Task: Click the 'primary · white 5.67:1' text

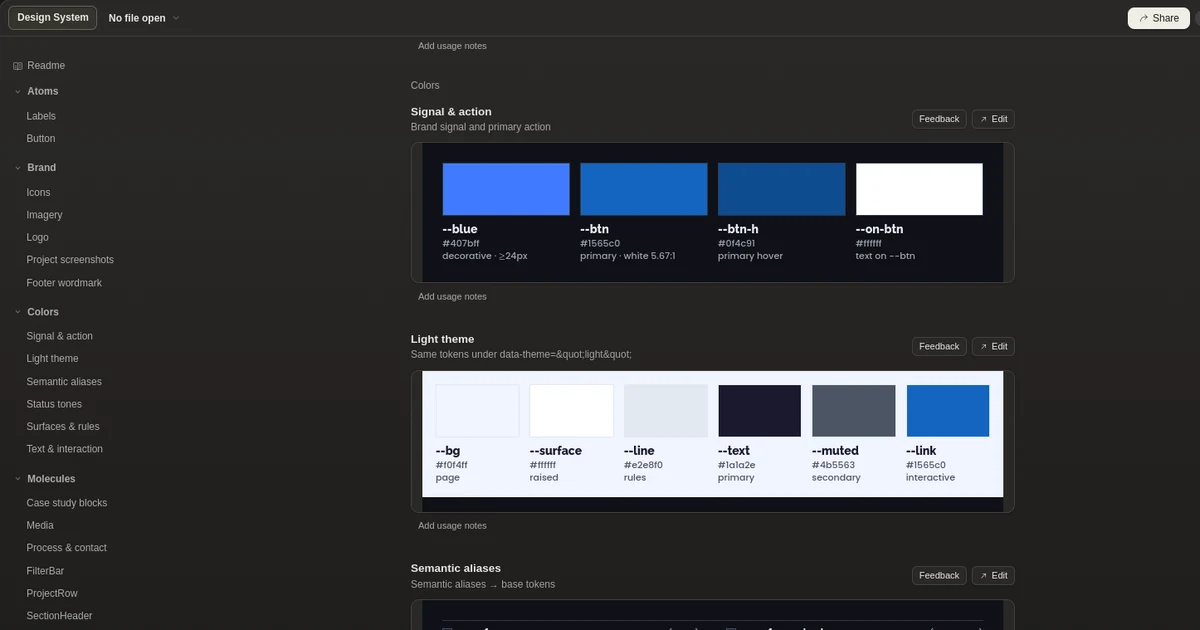Action: (x=628, y=256)
